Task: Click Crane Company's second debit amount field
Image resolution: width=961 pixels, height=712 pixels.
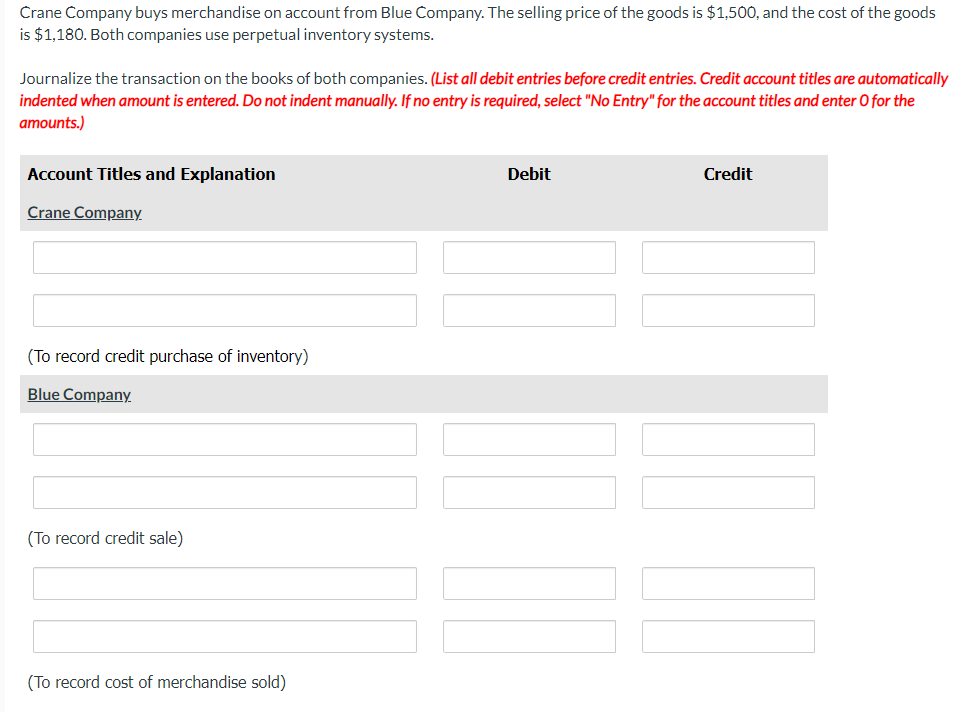Action: pos(528,310)
